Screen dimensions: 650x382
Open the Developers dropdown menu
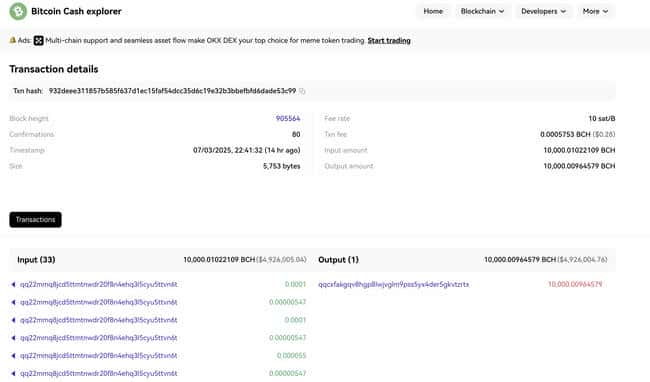(x=543, y=11)
